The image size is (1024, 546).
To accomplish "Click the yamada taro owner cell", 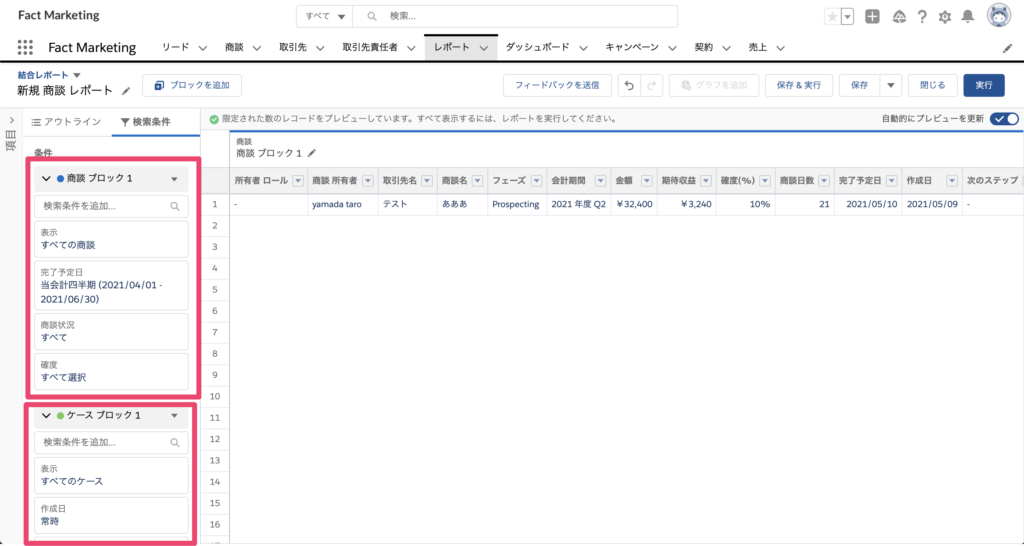I will 343,204.
